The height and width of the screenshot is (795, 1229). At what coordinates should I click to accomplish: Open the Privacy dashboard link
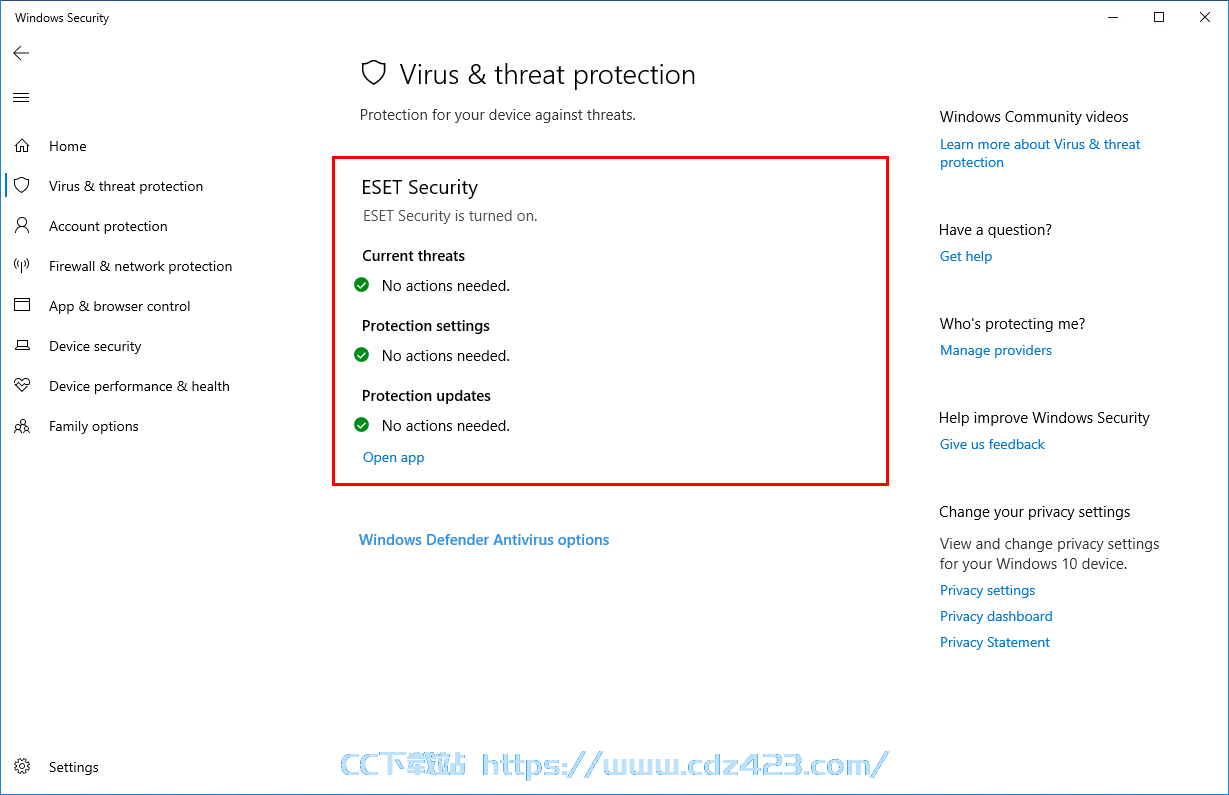pos(996,616)
